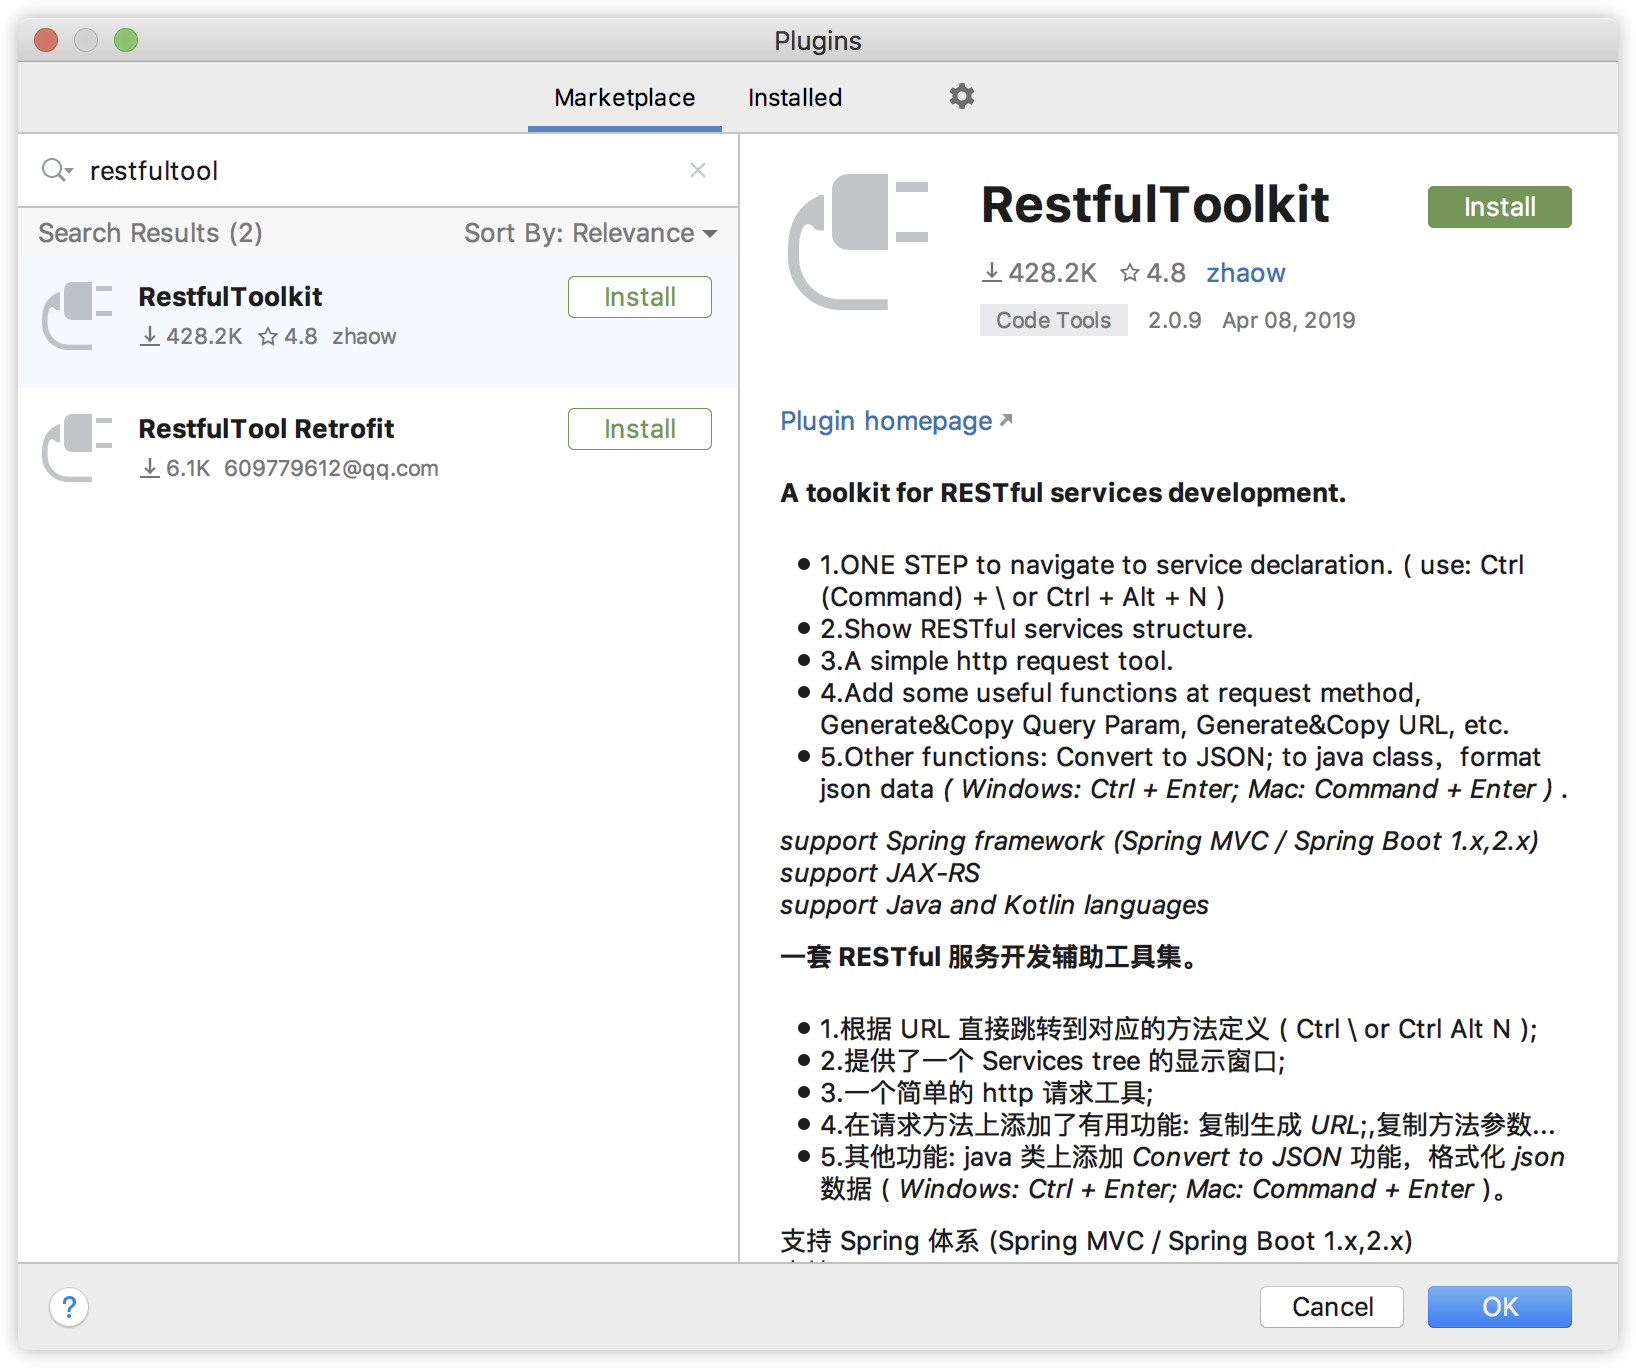The image size is (1636, 1368).
Task: Click the Code Tools category tag
Action: coord(1053,320)
